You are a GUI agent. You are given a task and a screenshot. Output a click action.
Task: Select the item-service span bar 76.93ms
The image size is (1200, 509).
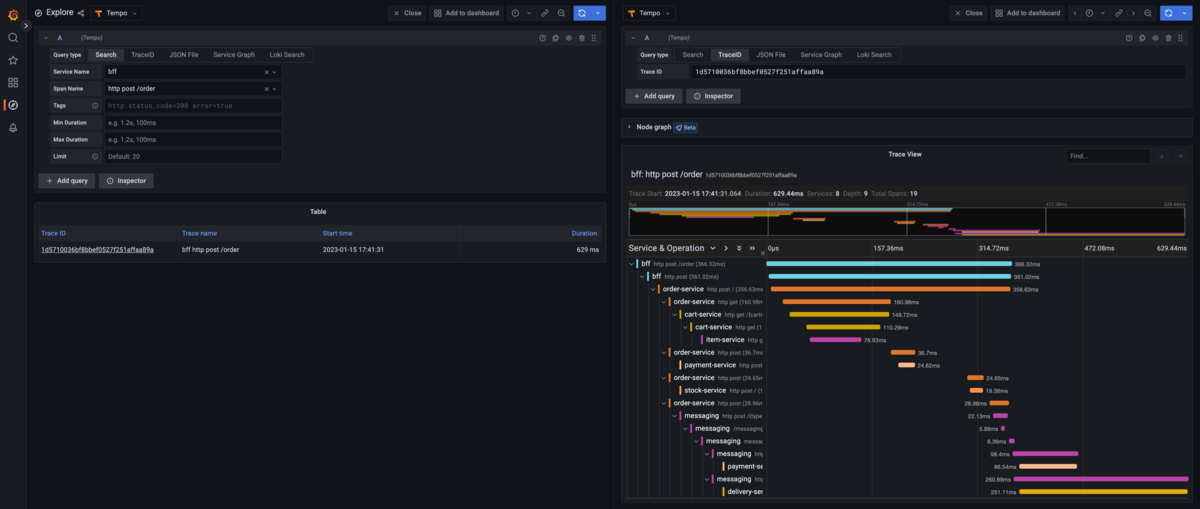tap(835, 339)
